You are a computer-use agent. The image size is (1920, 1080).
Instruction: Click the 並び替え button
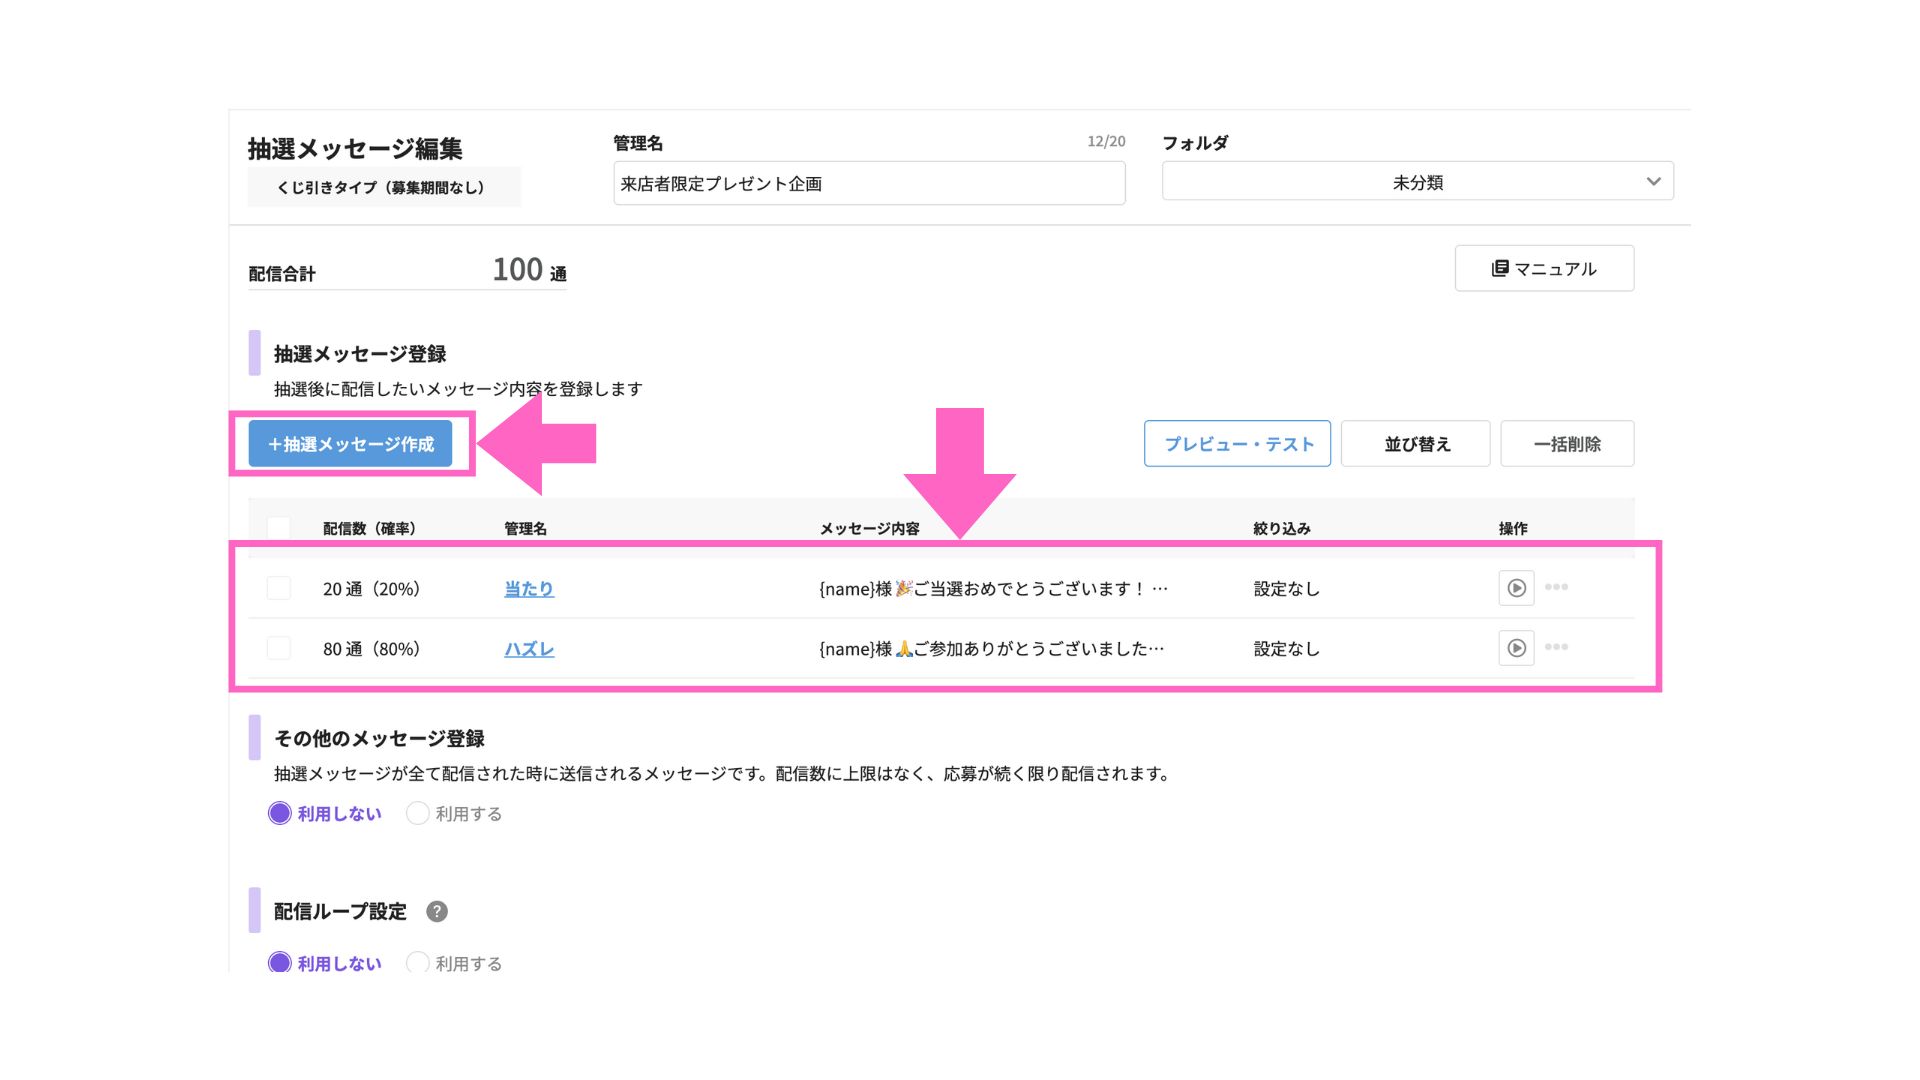click(1415, 444)
